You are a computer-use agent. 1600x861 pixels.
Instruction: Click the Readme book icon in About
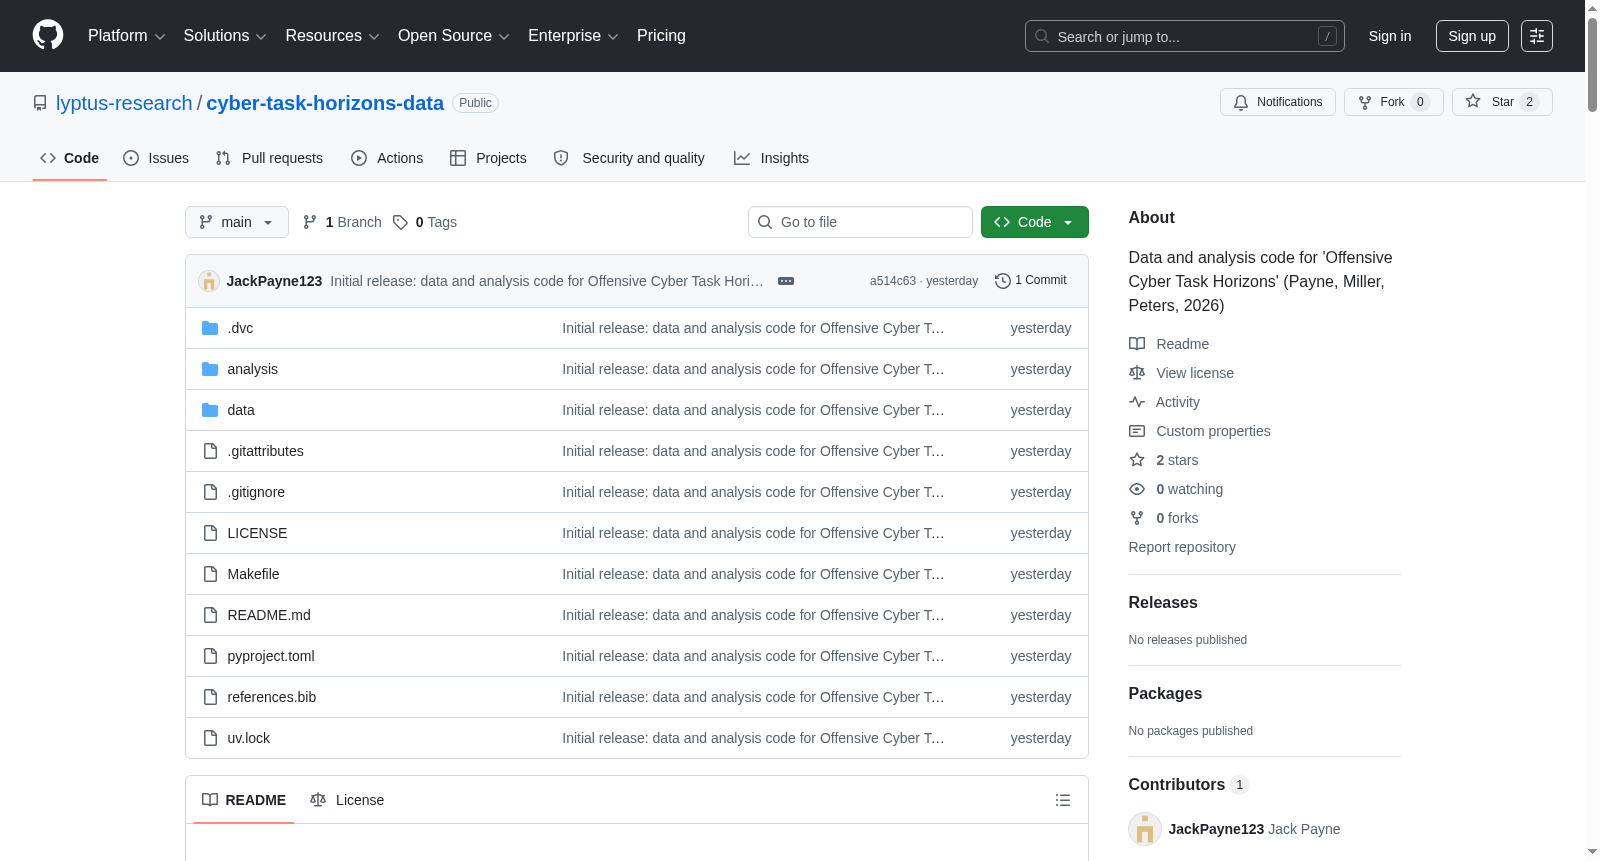pyautogui.click(x=1137, y=344)
